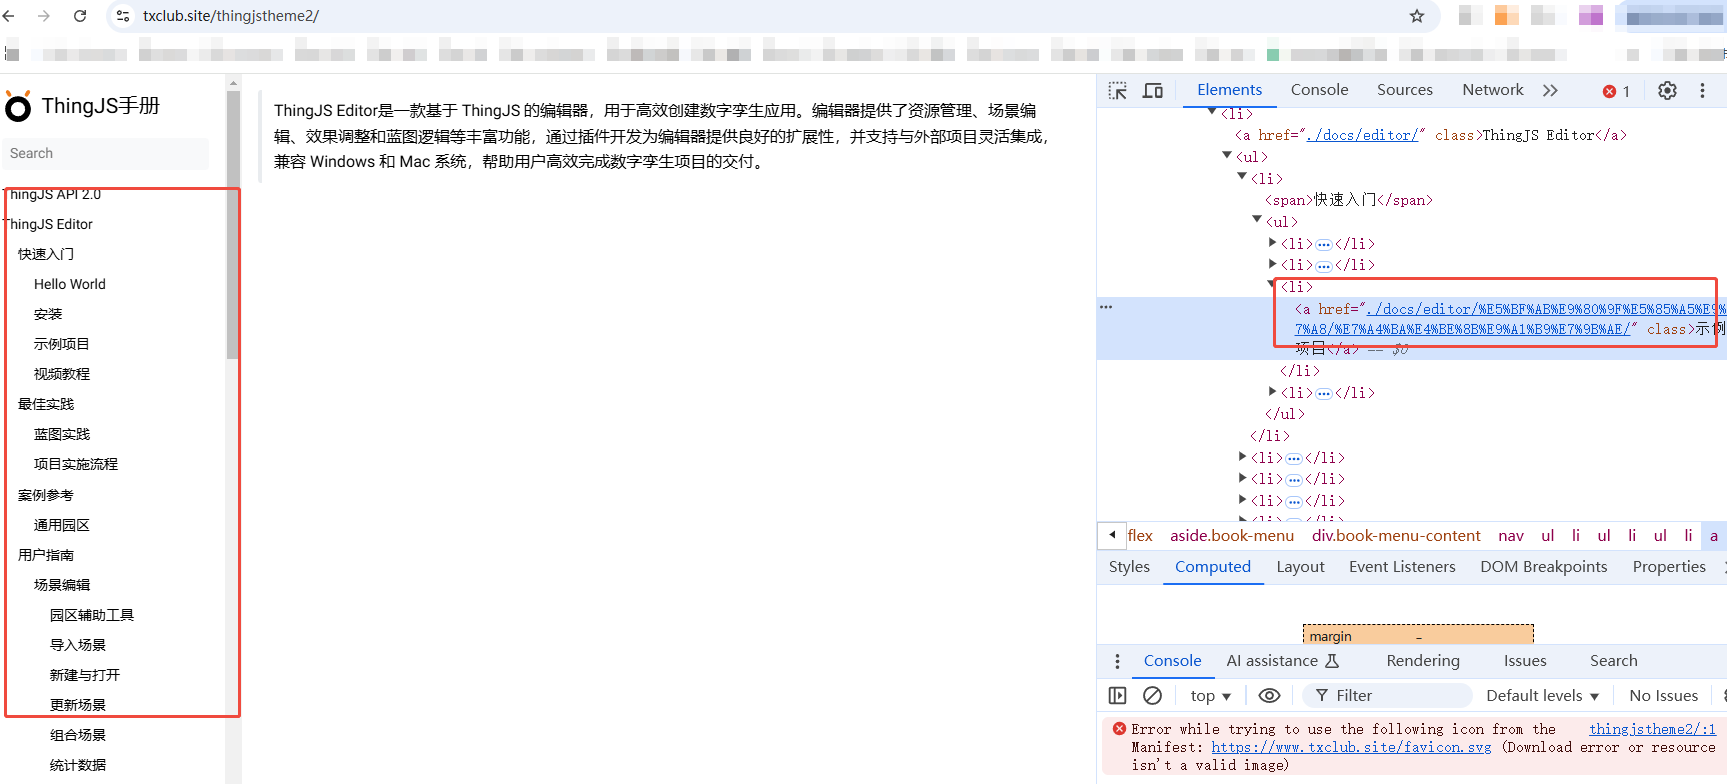Open the Network tab

[x=1492, y=90]
